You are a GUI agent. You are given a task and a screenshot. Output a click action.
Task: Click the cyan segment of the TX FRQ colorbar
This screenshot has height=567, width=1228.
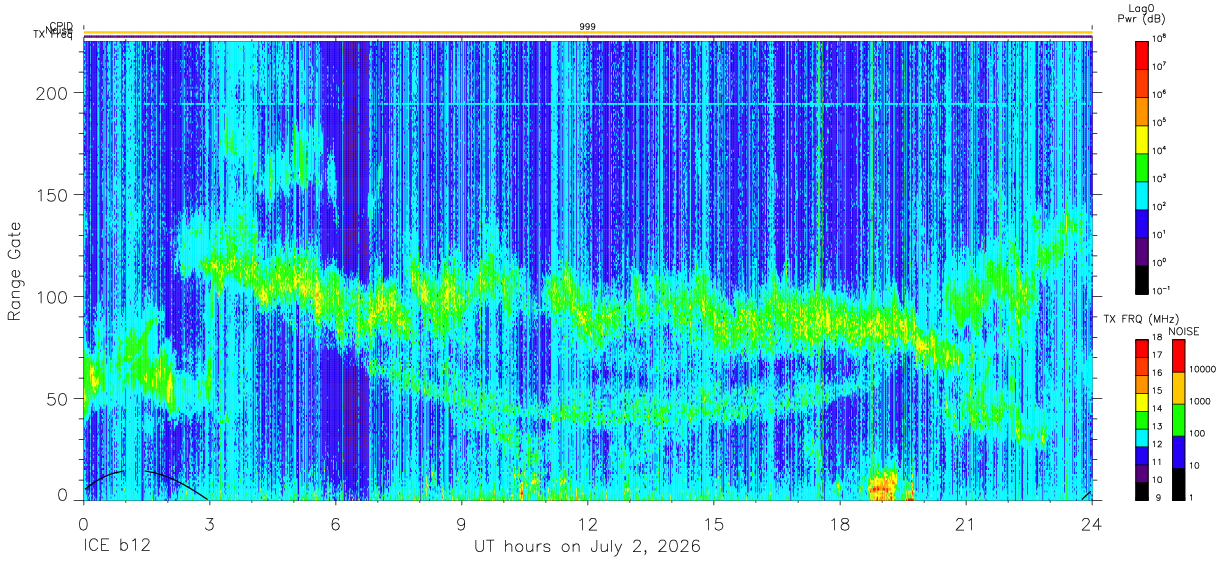tap(1141, 436)
